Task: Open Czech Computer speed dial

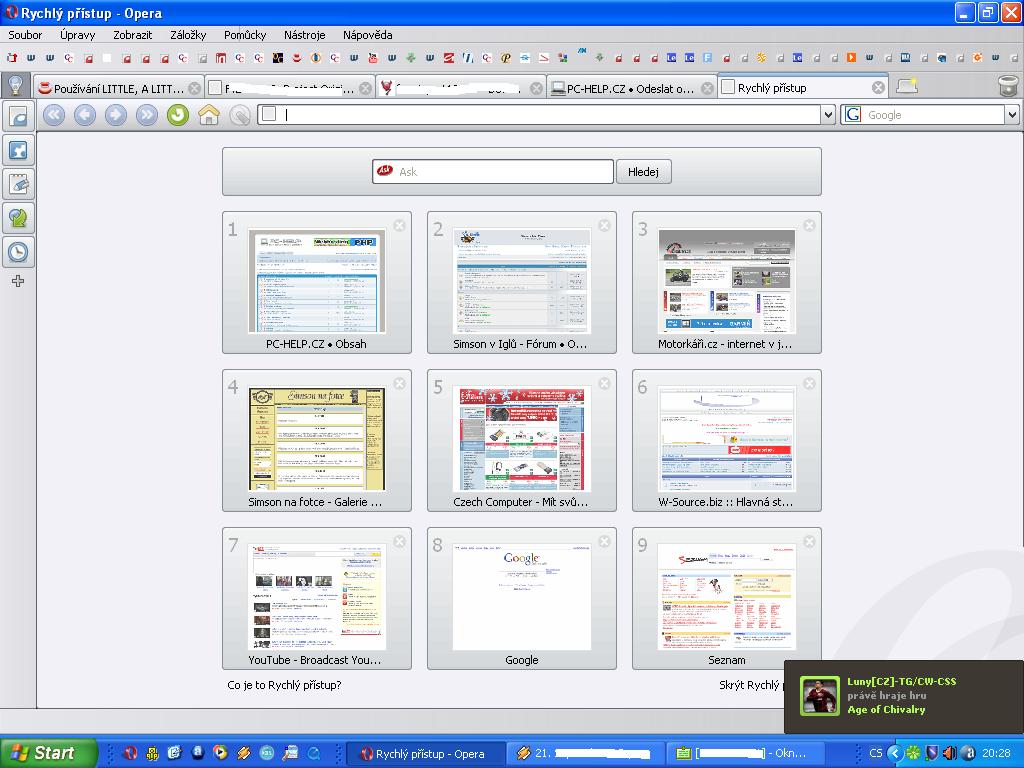Action: 522,440
